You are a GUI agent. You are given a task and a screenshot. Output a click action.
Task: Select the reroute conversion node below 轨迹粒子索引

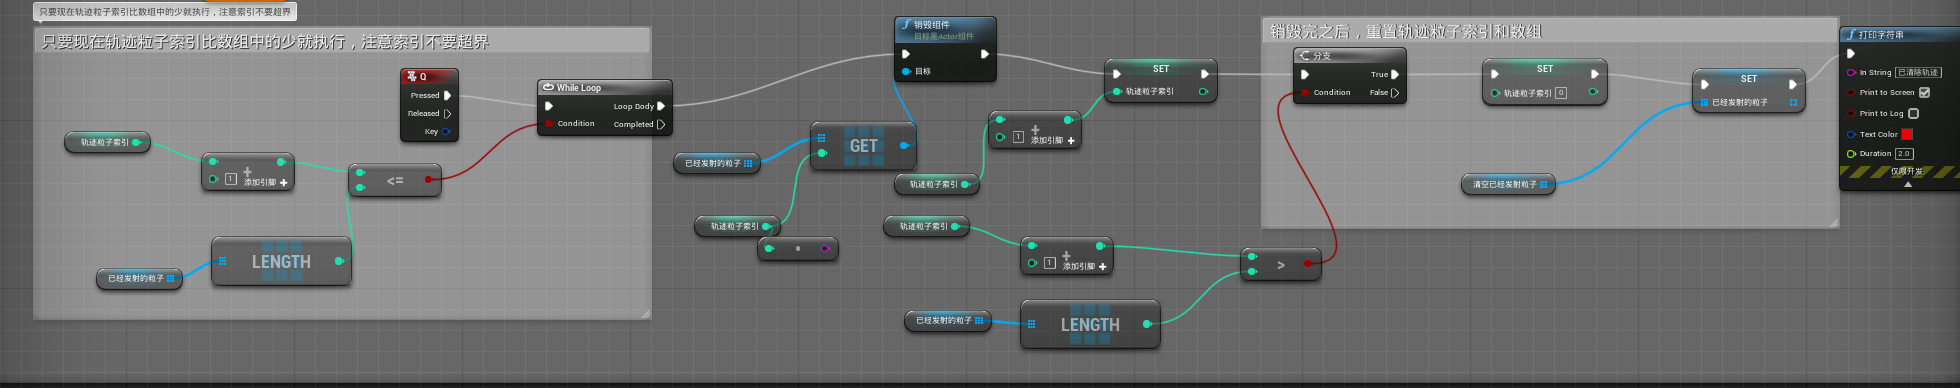tap(798, 249)
